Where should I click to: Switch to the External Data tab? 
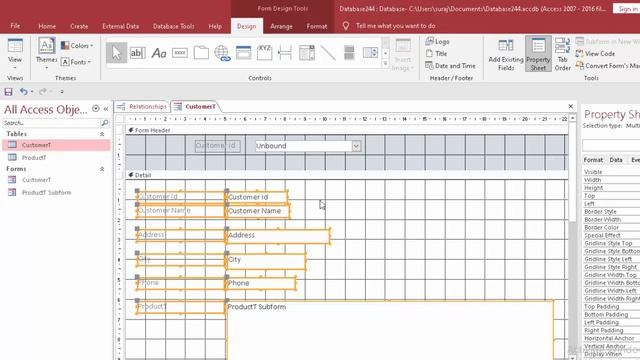point(120,26)
